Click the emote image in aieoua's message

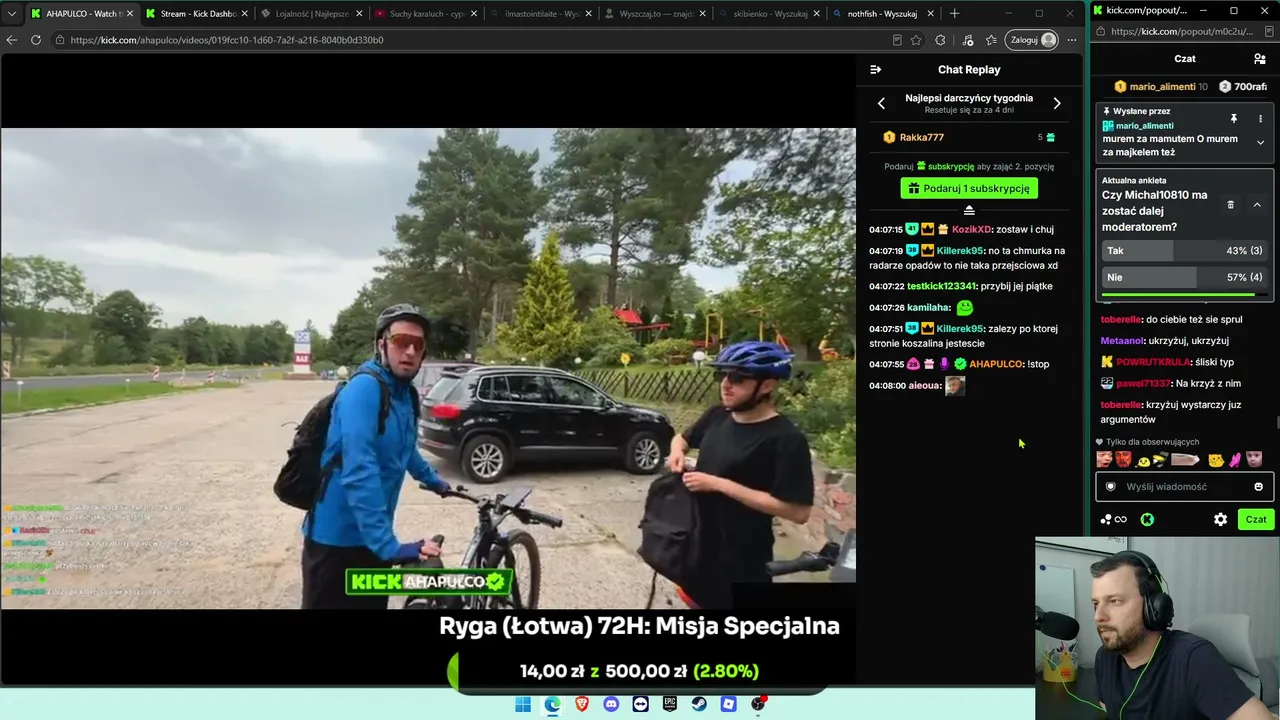click(x=955, y=386)
